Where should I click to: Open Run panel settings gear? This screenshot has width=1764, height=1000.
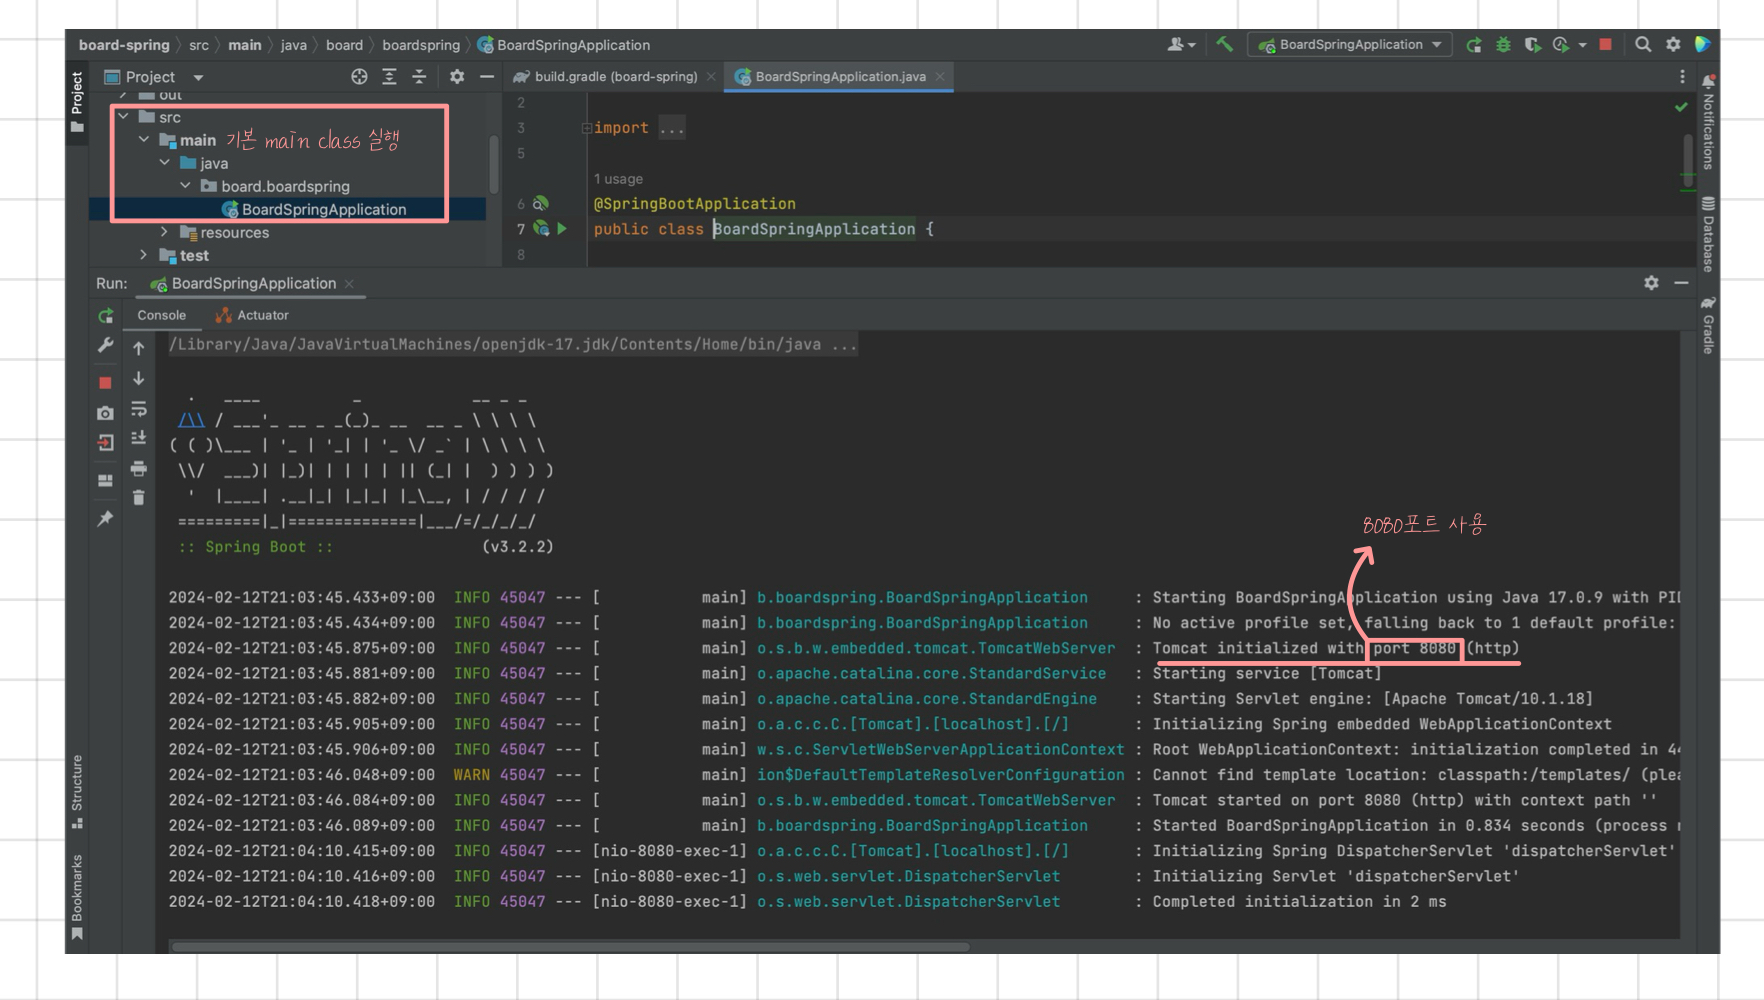[1651, 283]
